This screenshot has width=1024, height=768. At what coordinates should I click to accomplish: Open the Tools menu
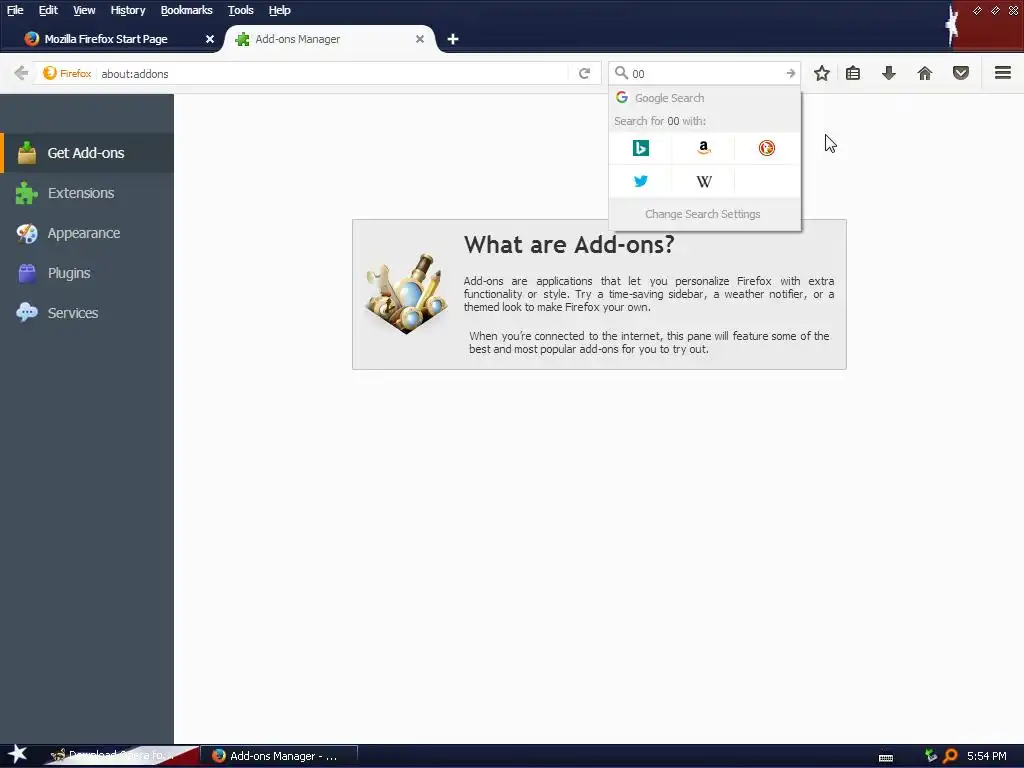pyautogui.click(x=240, y=10)
